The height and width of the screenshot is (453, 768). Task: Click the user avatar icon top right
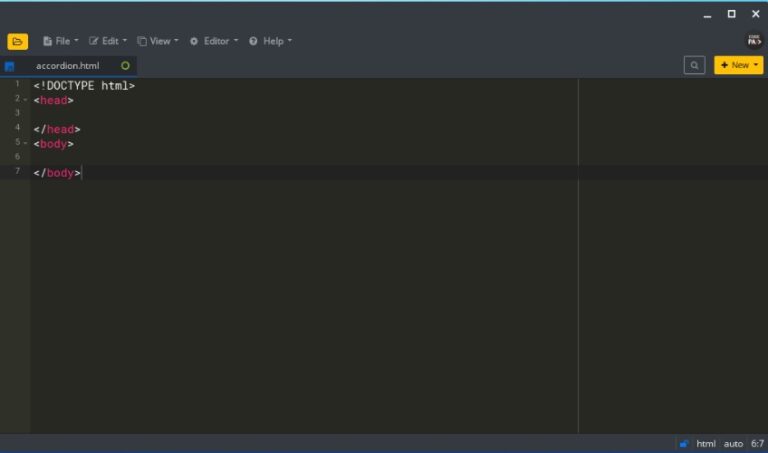click(753, 40)
